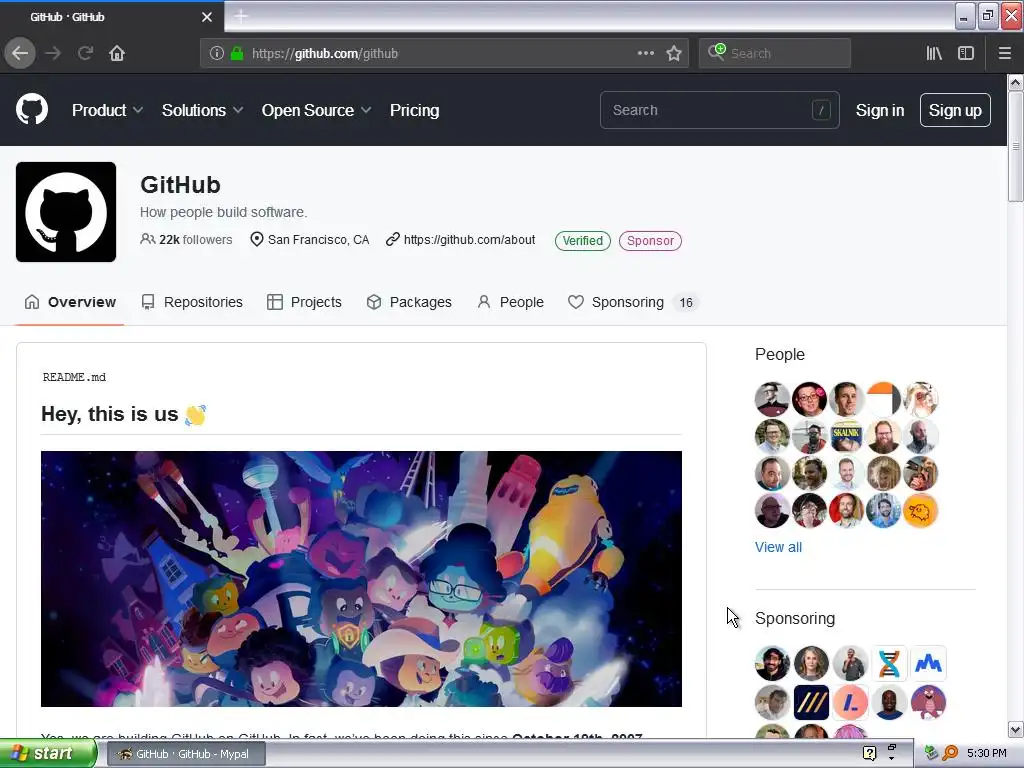The height and width of the screenshot is (768, 1024).
Task: Click the Sign up button
Action: pos(955,110)
